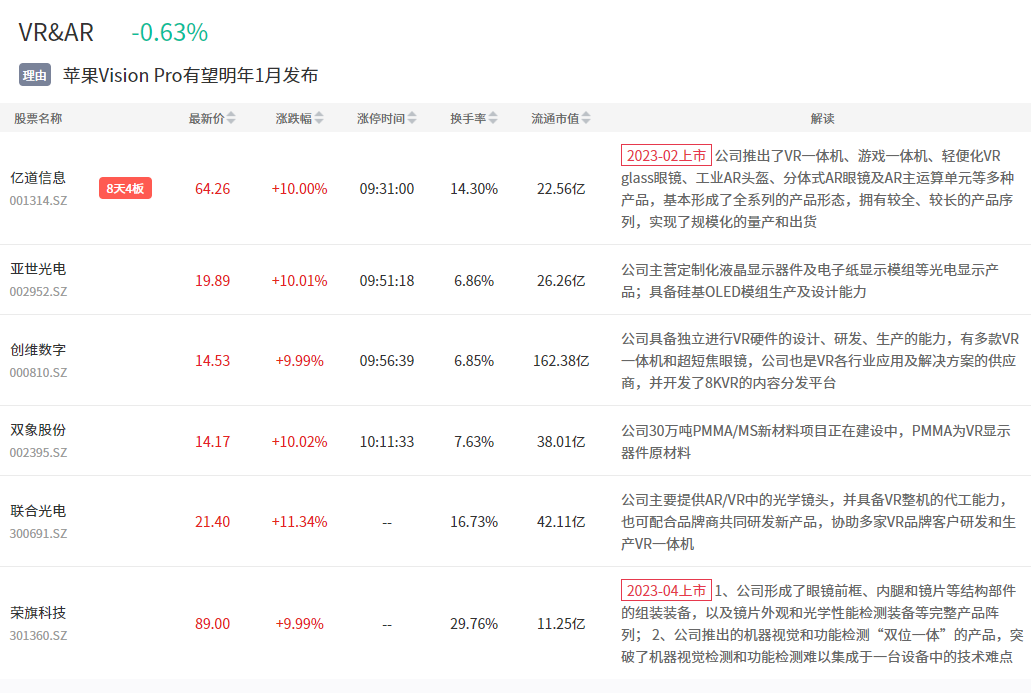The height and width of the screenshot is (693, 1031).
Task: Click market cap 38.01亿
Action: pos(561,442)
